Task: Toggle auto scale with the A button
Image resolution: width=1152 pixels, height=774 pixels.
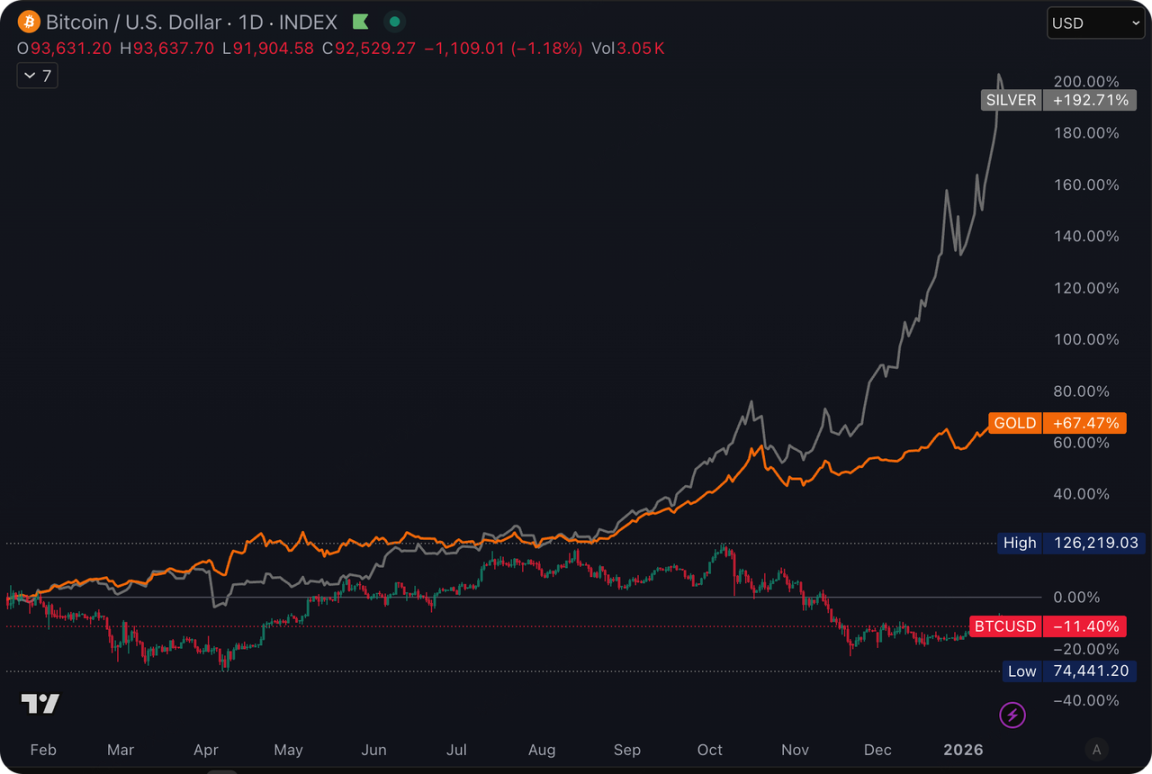Action: (1097, 749)
